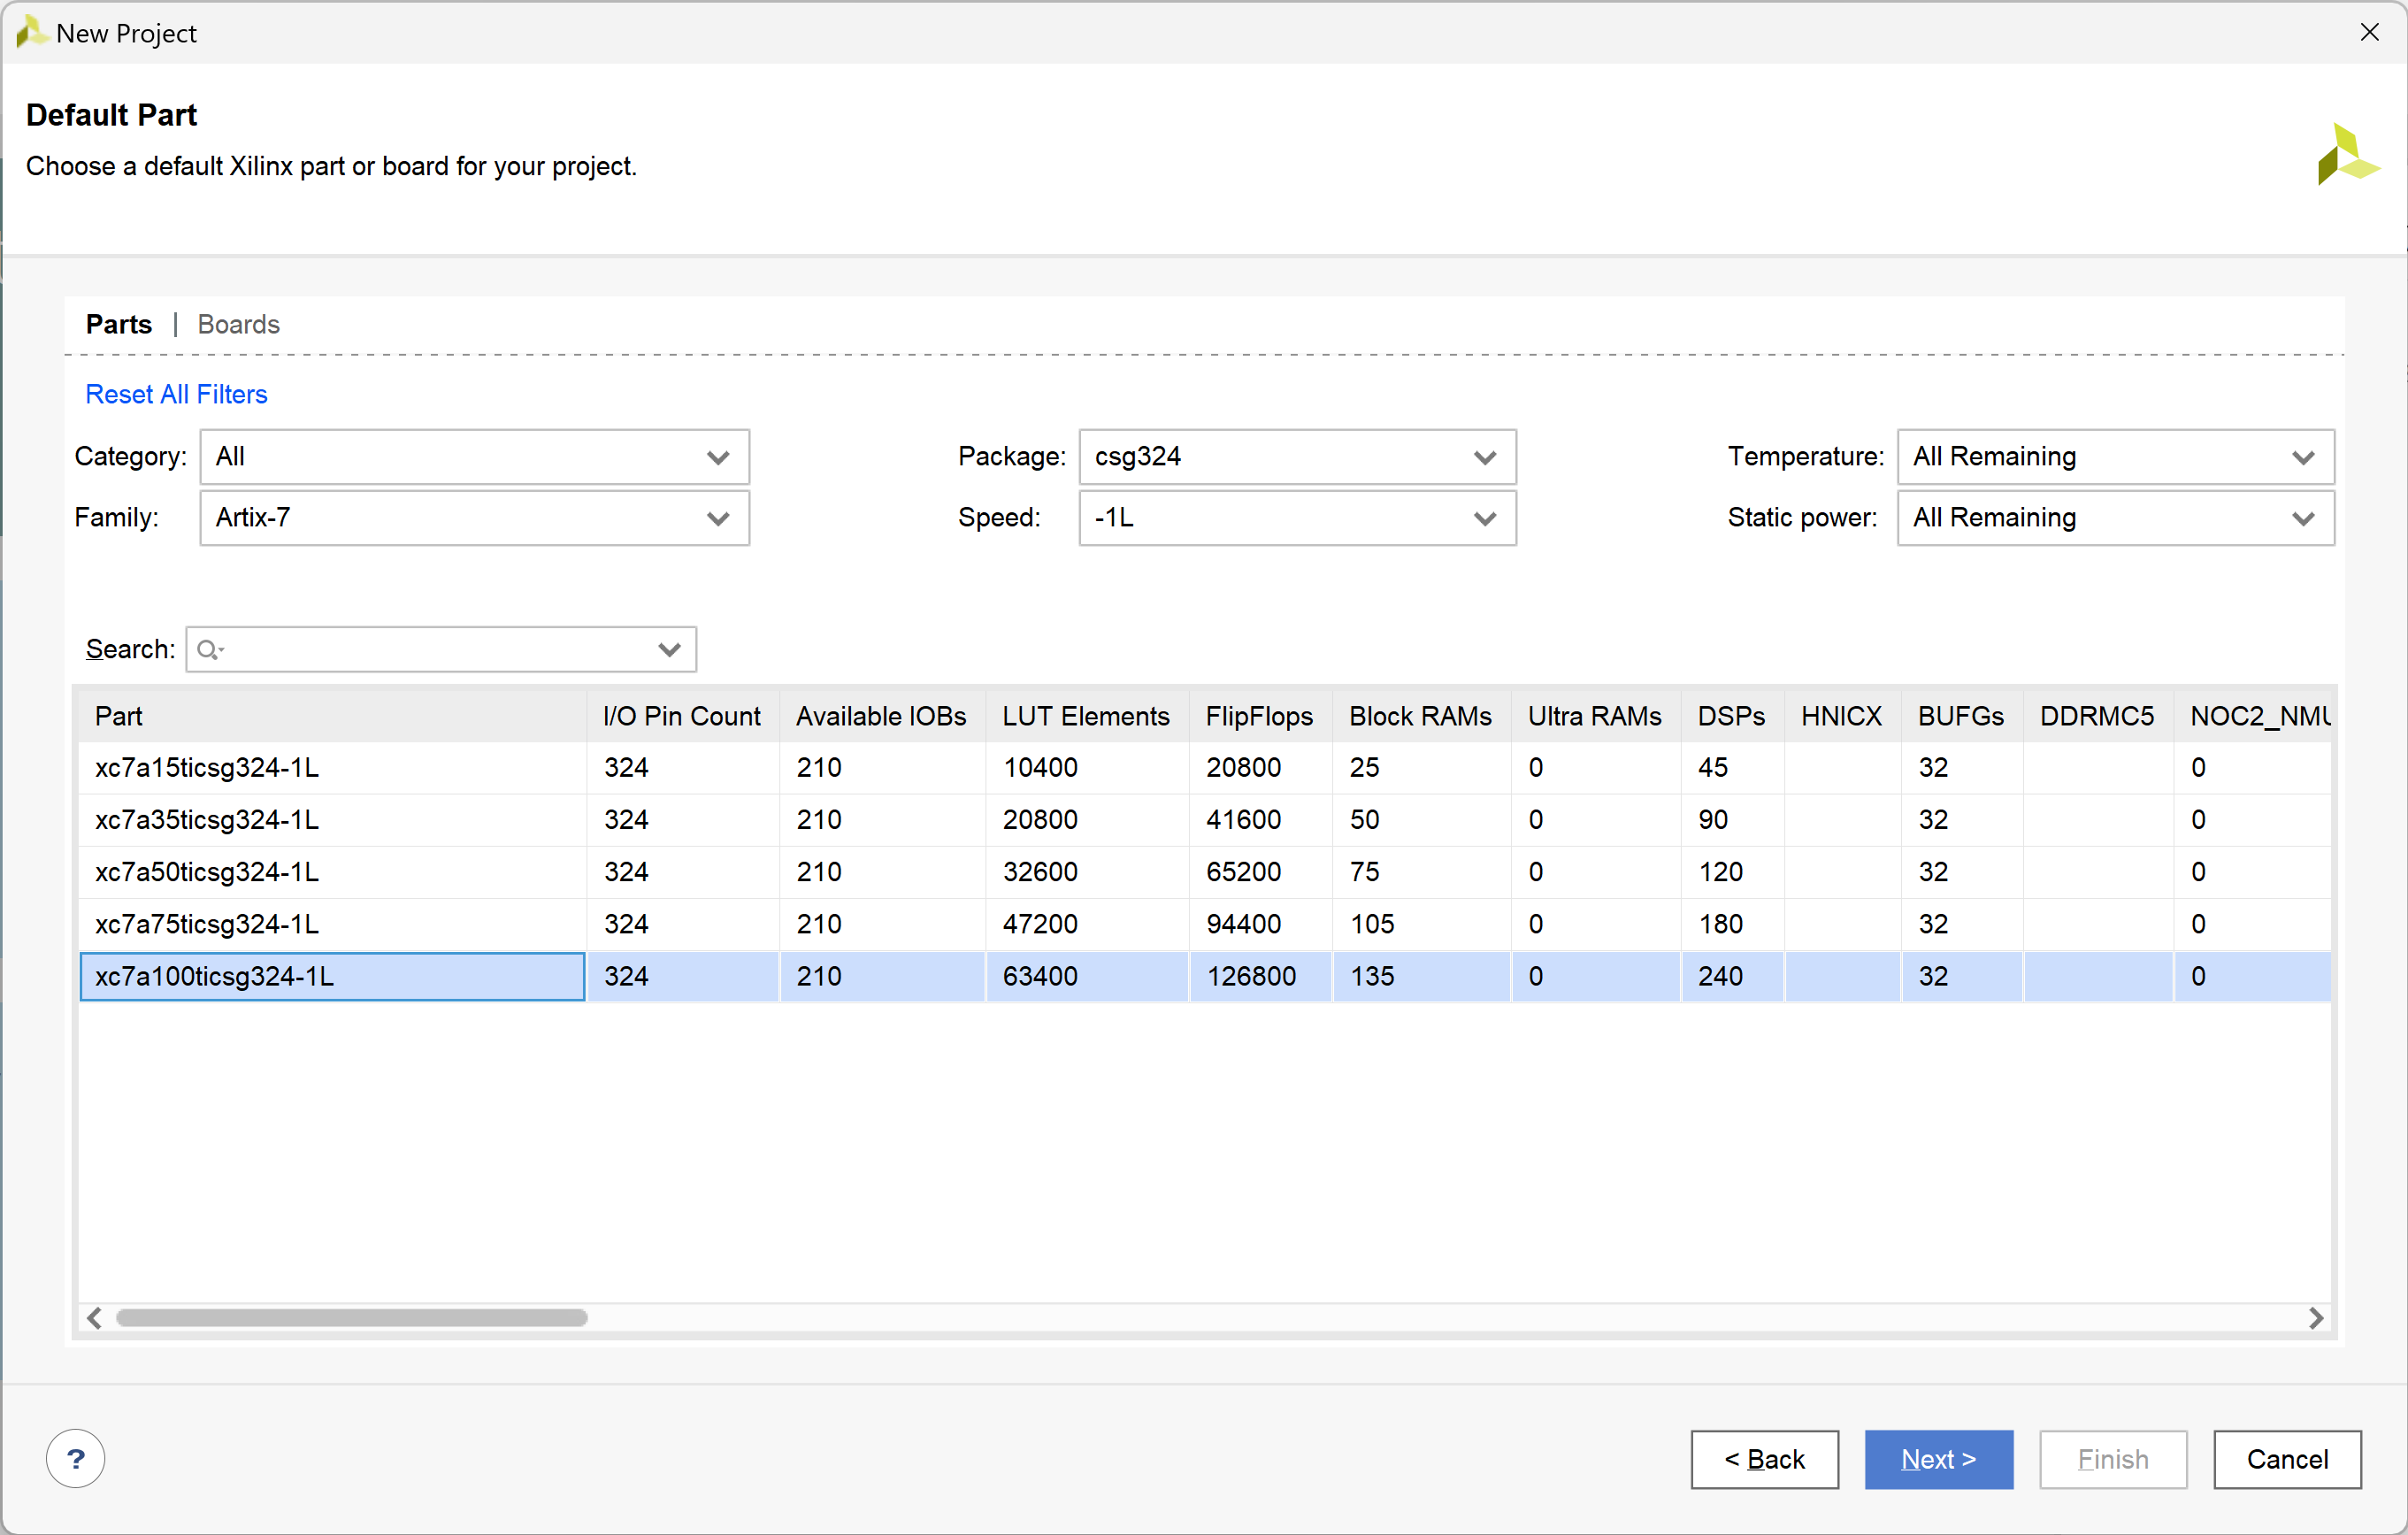Switch to the Boards tab
The image size is (2408, 1535).
pos(239,324)
